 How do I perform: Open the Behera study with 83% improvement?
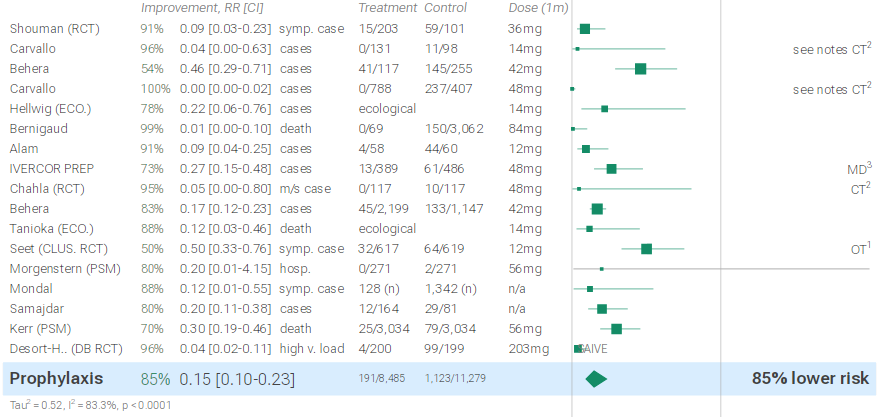[29, 209]
